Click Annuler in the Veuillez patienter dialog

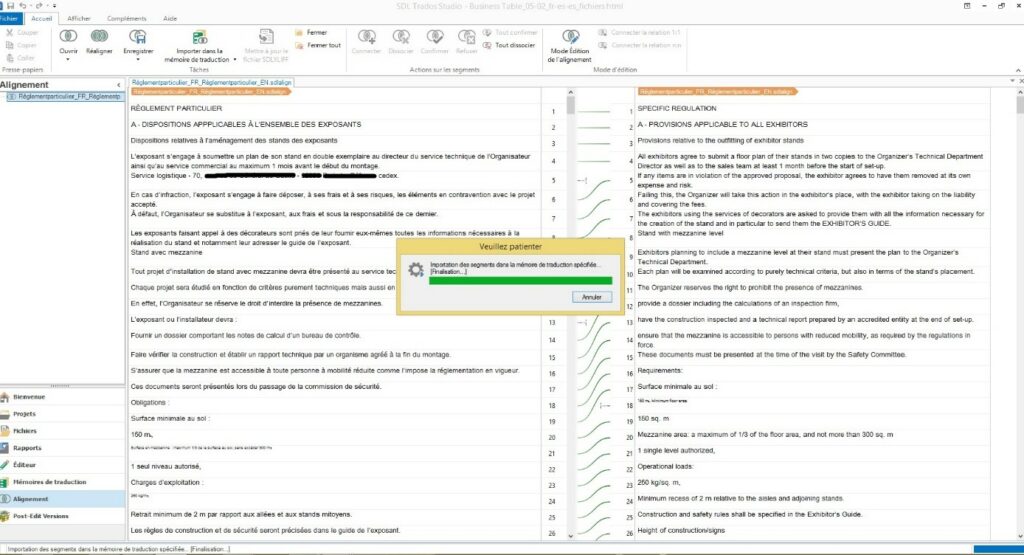click(x=592, y=297)
